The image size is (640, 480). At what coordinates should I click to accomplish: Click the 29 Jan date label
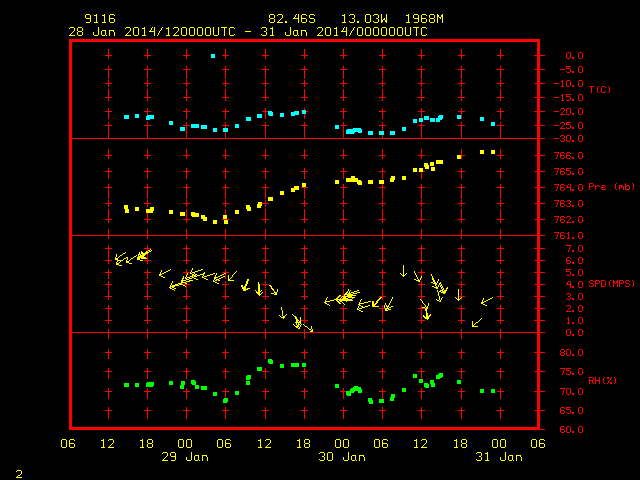tap(185, 457)
